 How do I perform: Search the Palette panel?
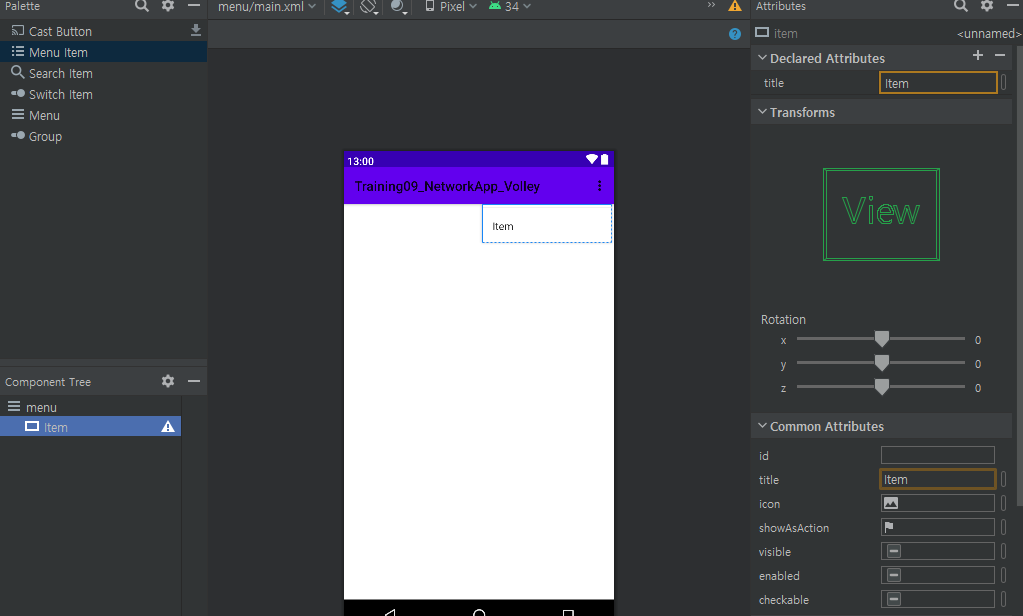pos(142,6)
